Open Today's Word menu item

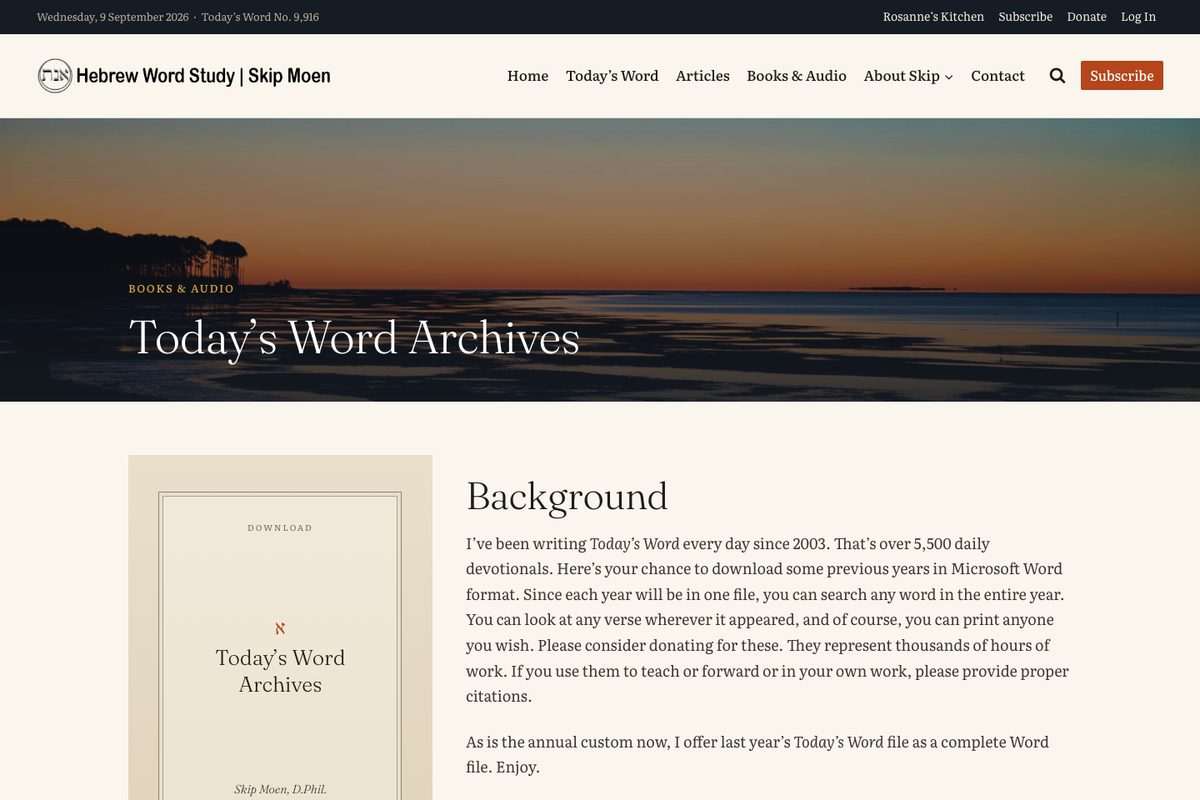[x=612, y=76]
